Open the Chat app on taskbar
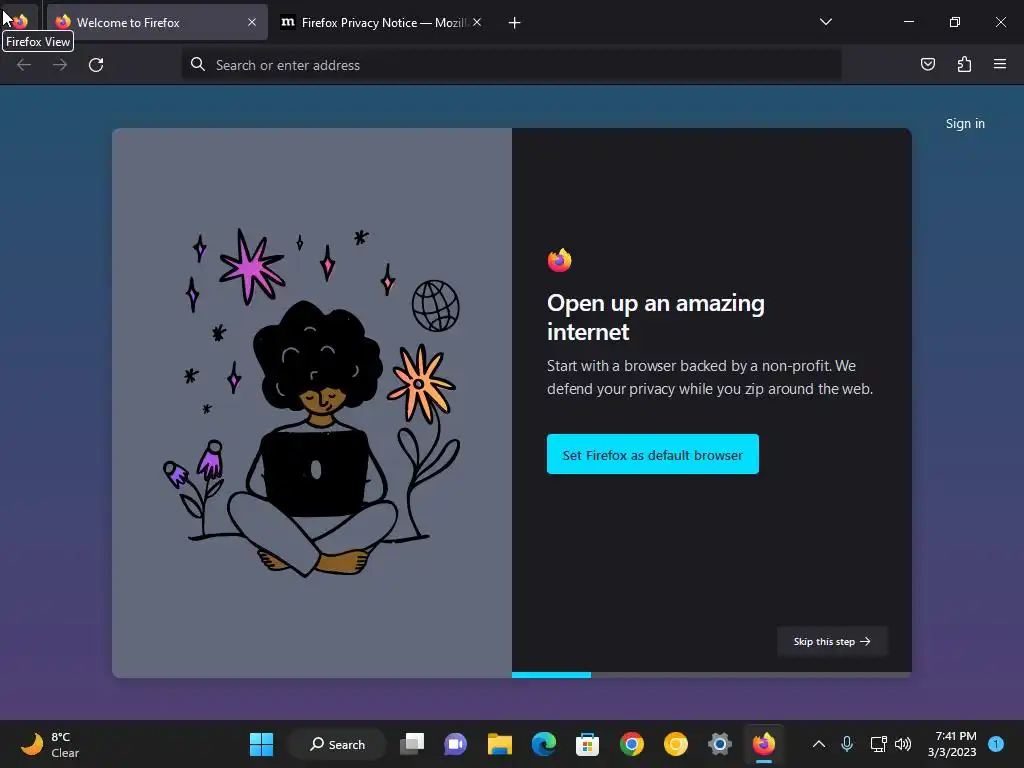Image resolution: width=1024 pixels, height=768 pixels. 455,744
